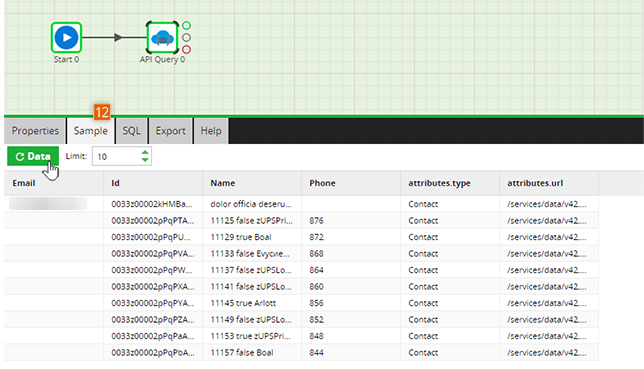Select the Start 0 node icon
644x369 pixels.
66,37
